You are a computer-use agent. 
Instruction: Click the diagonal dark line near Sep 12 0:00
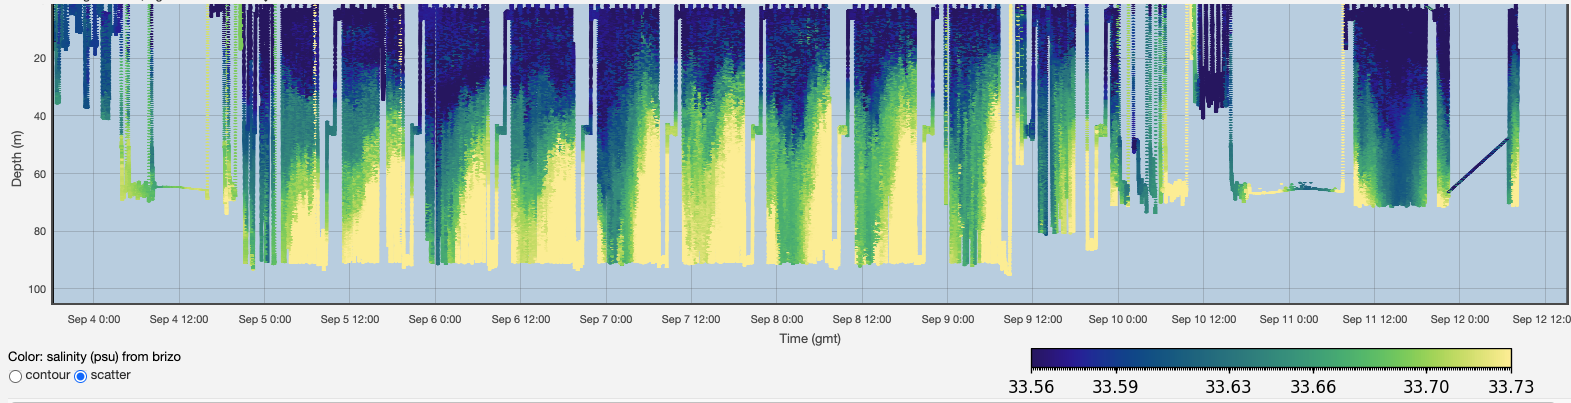(x=1478, y=165)
